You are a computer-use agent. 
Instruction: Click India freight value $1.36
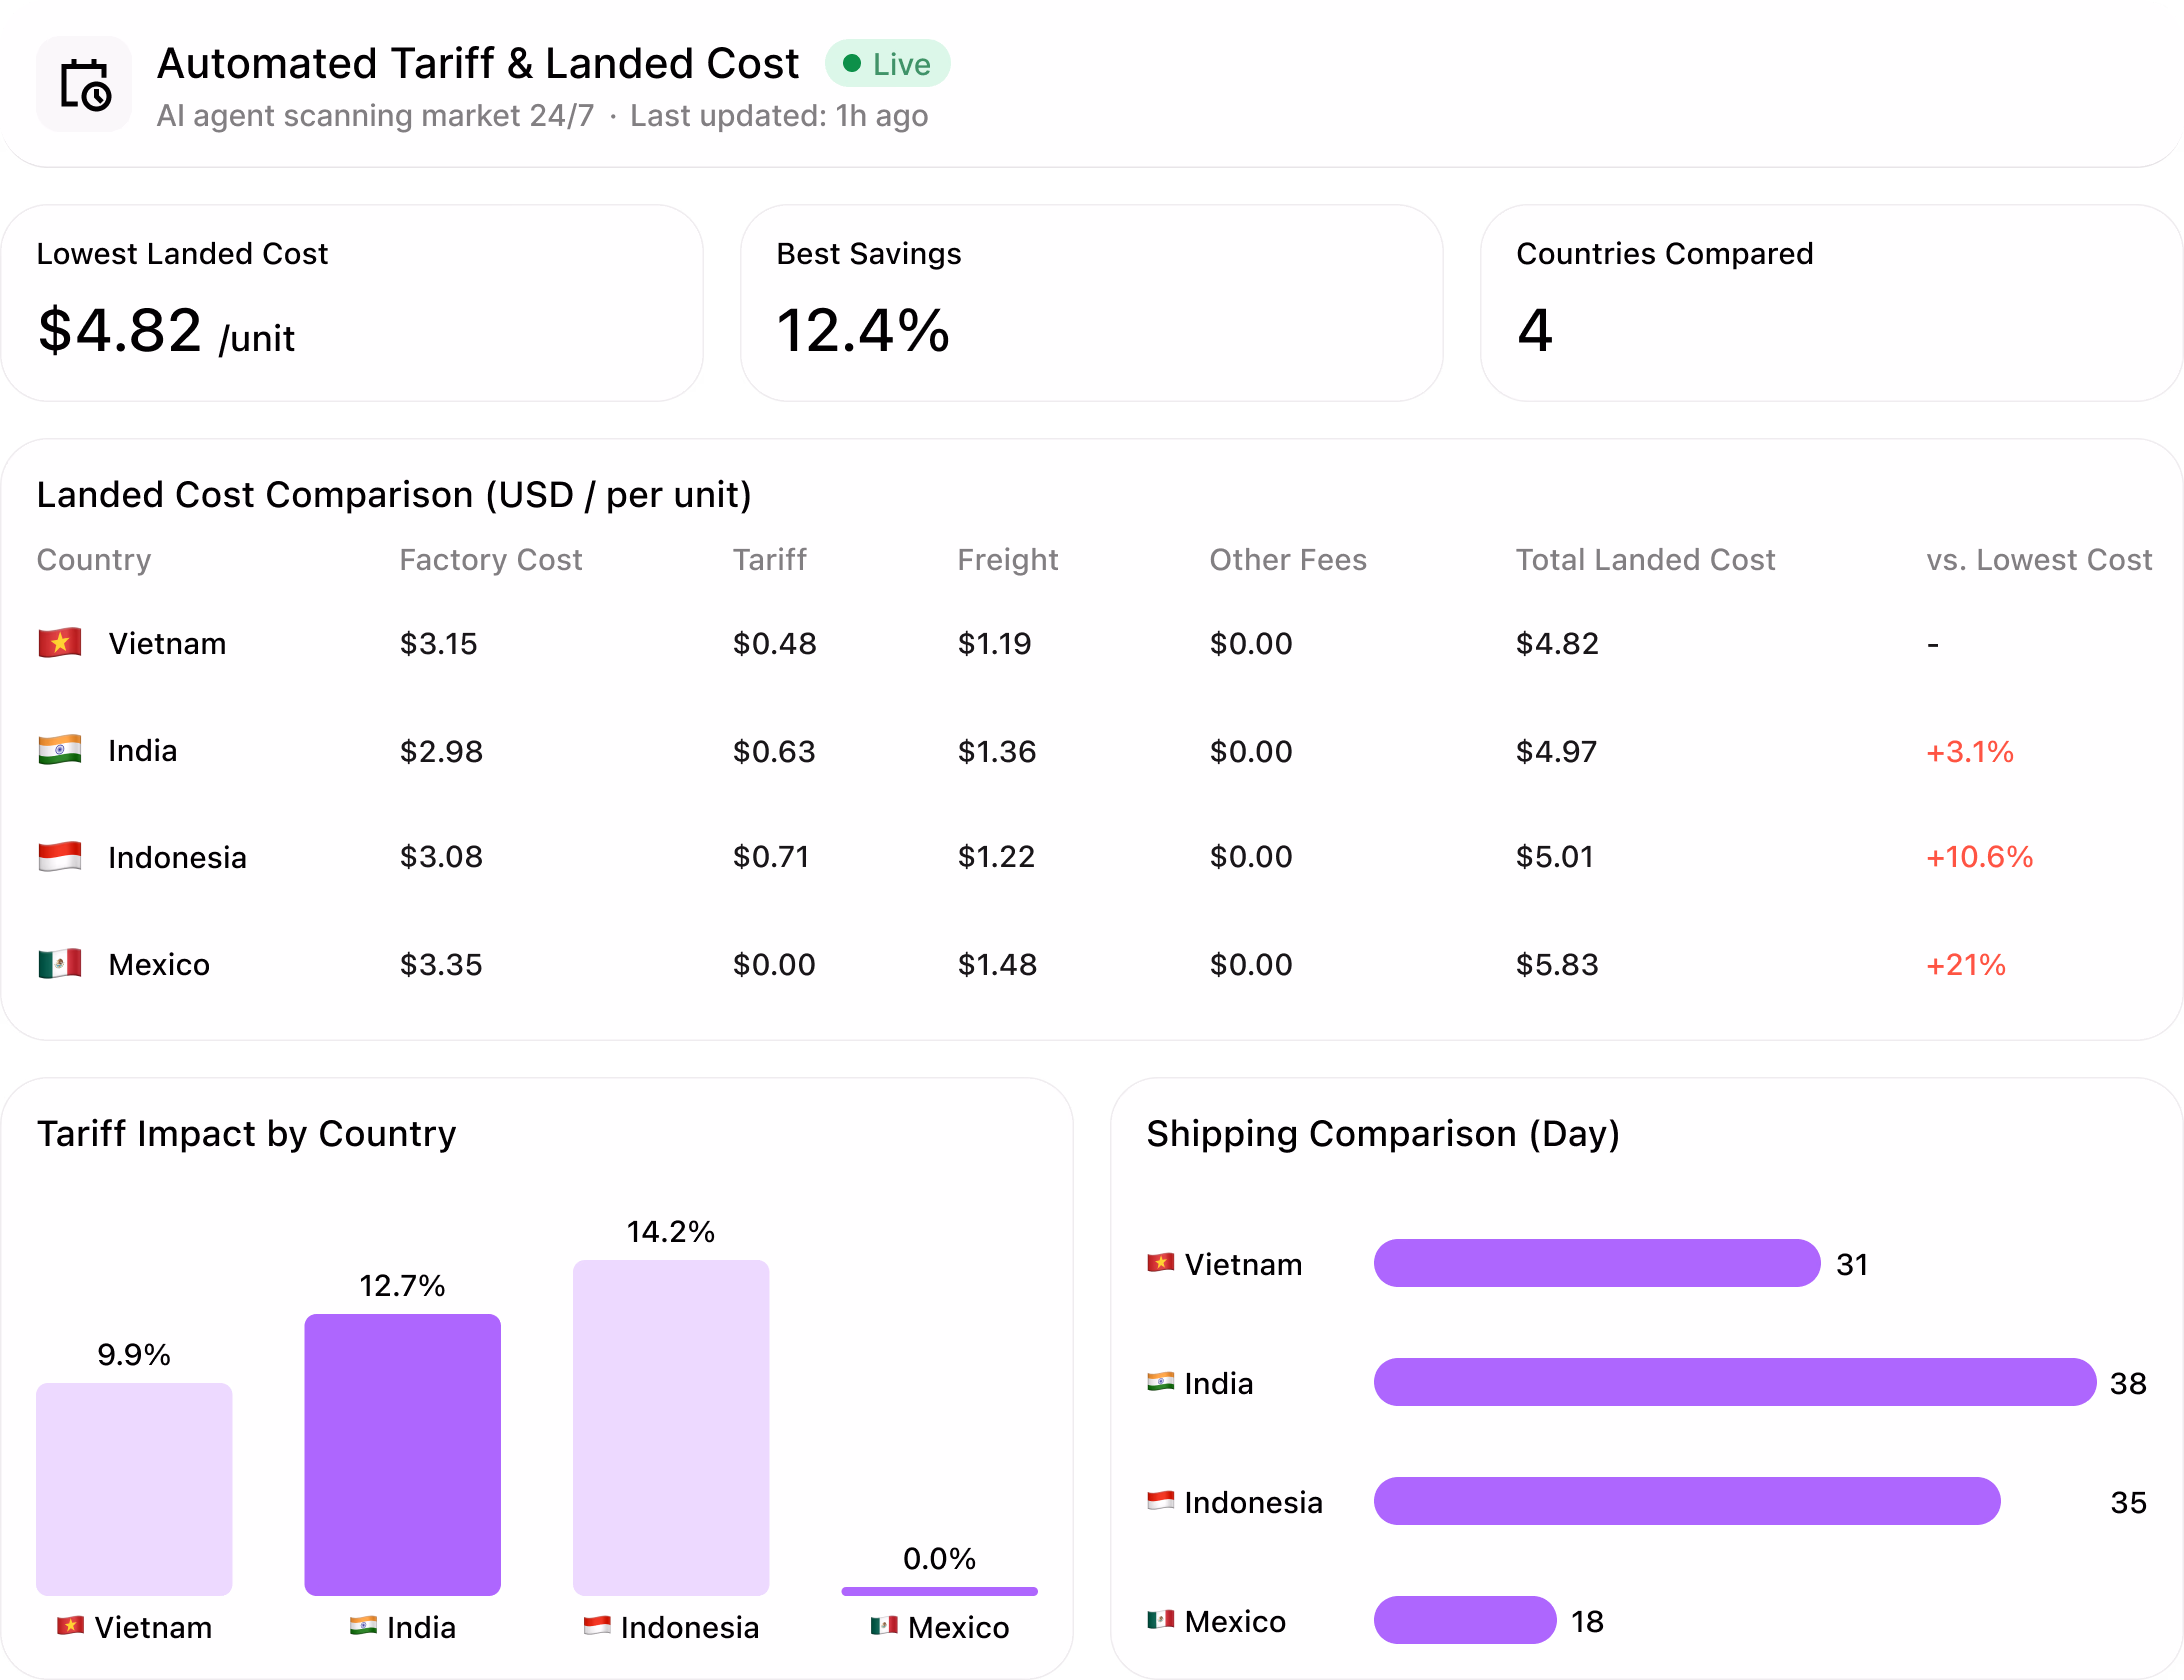[997, 751]
